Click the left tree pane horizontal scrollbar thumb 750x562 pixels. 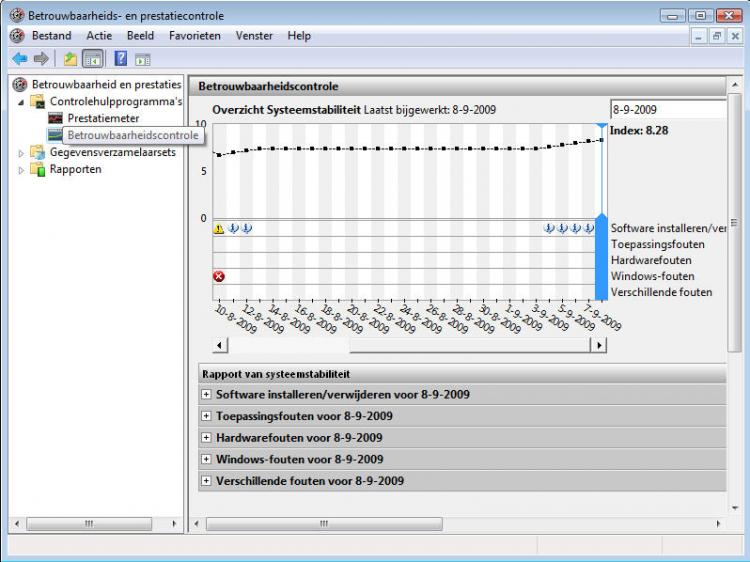pos(89,524)
